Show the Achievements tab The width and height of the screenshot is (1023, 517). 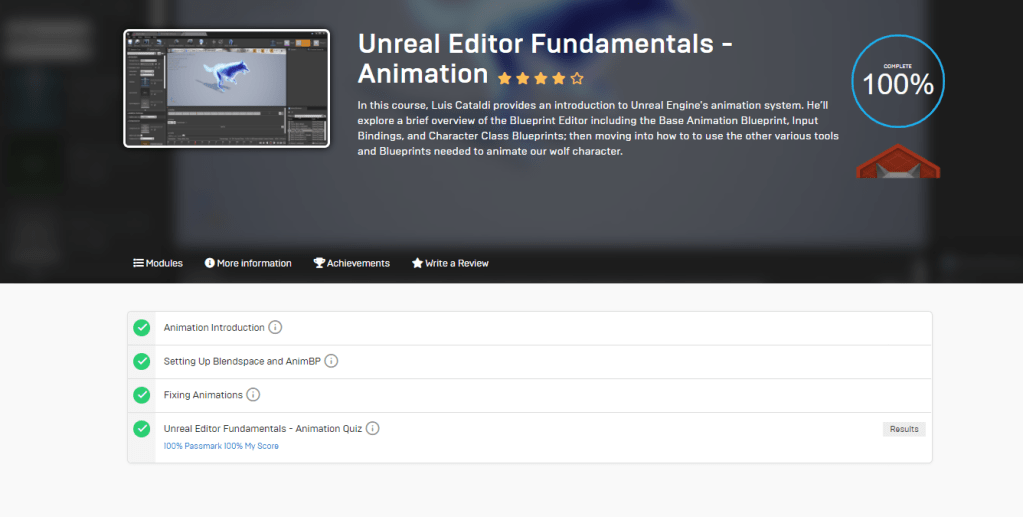point(351,263)
